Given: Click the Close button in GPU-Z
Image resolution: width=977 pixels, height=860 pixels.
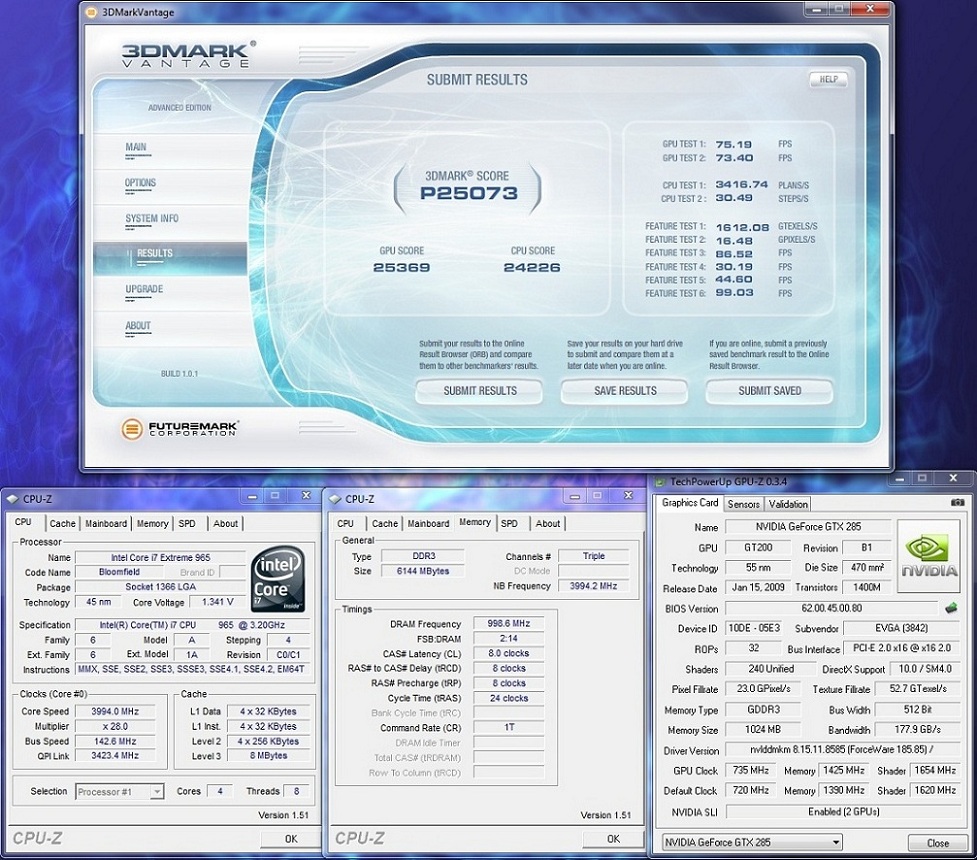Looking at the screenshot, I should 938,843.
